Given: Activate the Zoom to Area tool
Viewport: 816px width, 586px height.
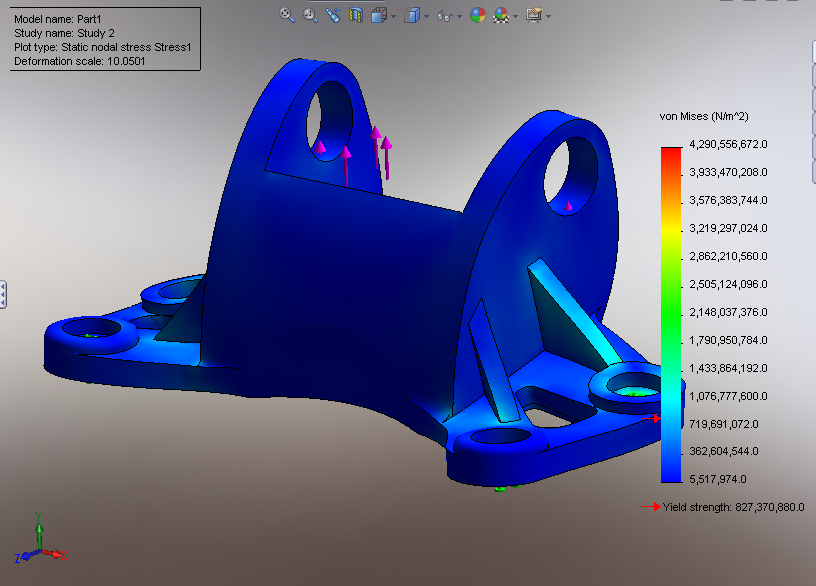Looking at the screenshot, I should 309,14.
